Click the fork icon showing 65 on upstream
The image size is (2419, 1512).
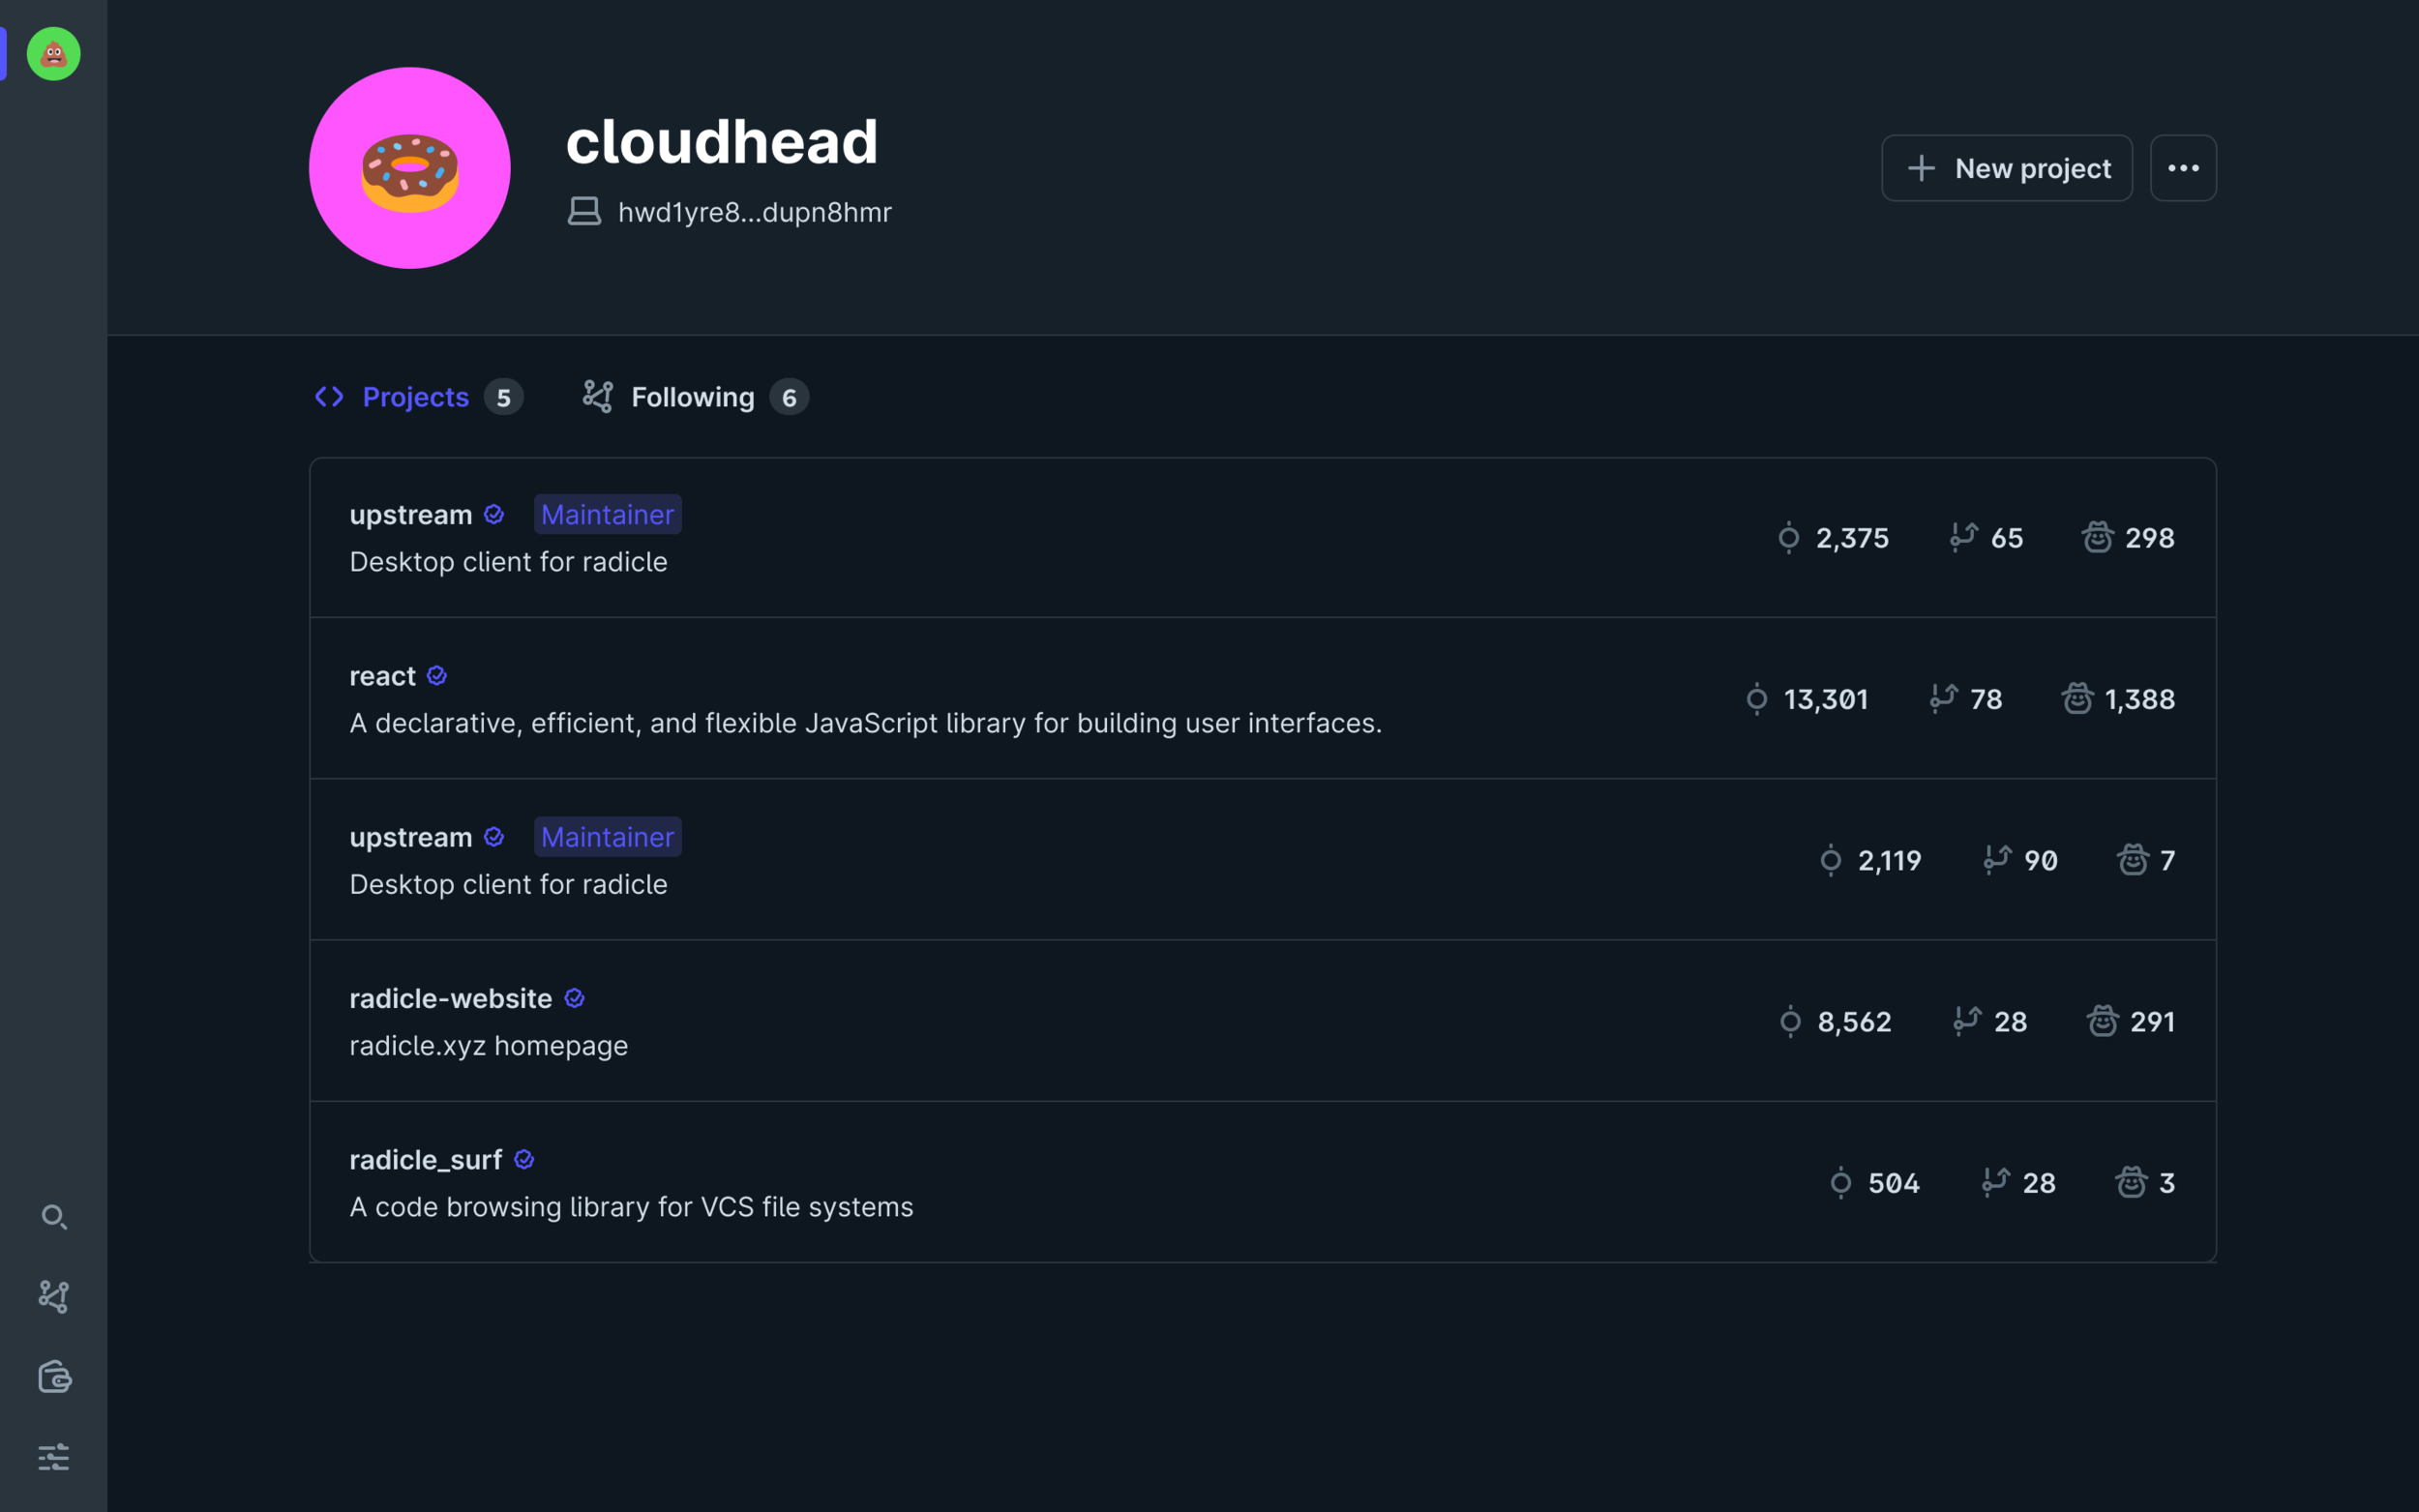(x=1964, y=537)
